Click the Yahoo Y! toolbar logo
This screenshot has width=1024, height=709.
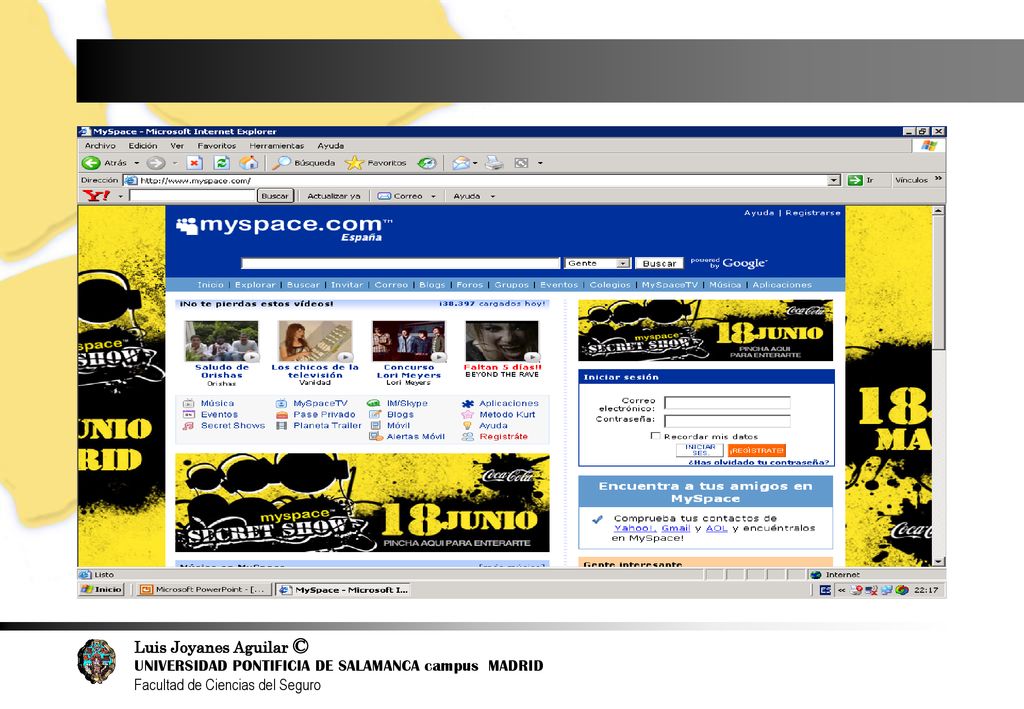click(96, 196)
